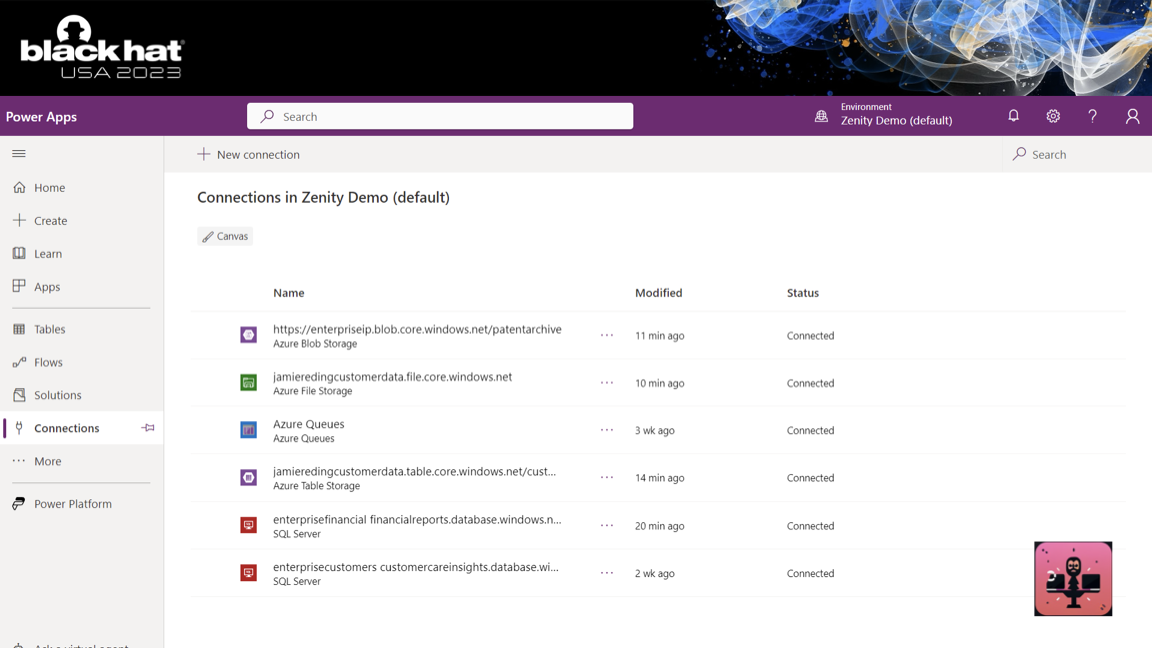
Task: Click the environment picker icon
Action: [x=821, y=116]
